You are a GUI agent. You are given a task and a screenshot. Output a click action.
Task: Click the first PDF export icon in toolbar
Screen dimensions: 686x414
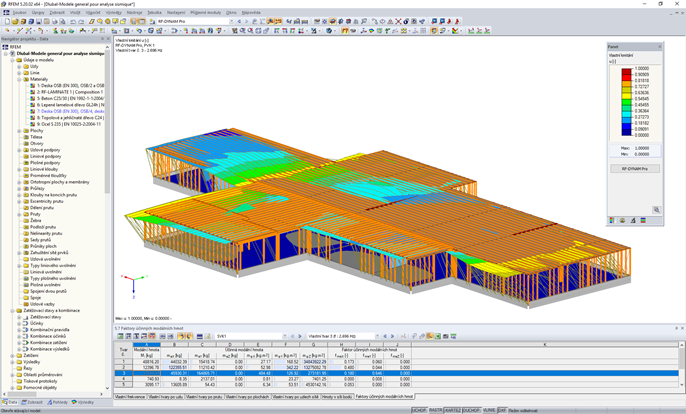[449, 21]
